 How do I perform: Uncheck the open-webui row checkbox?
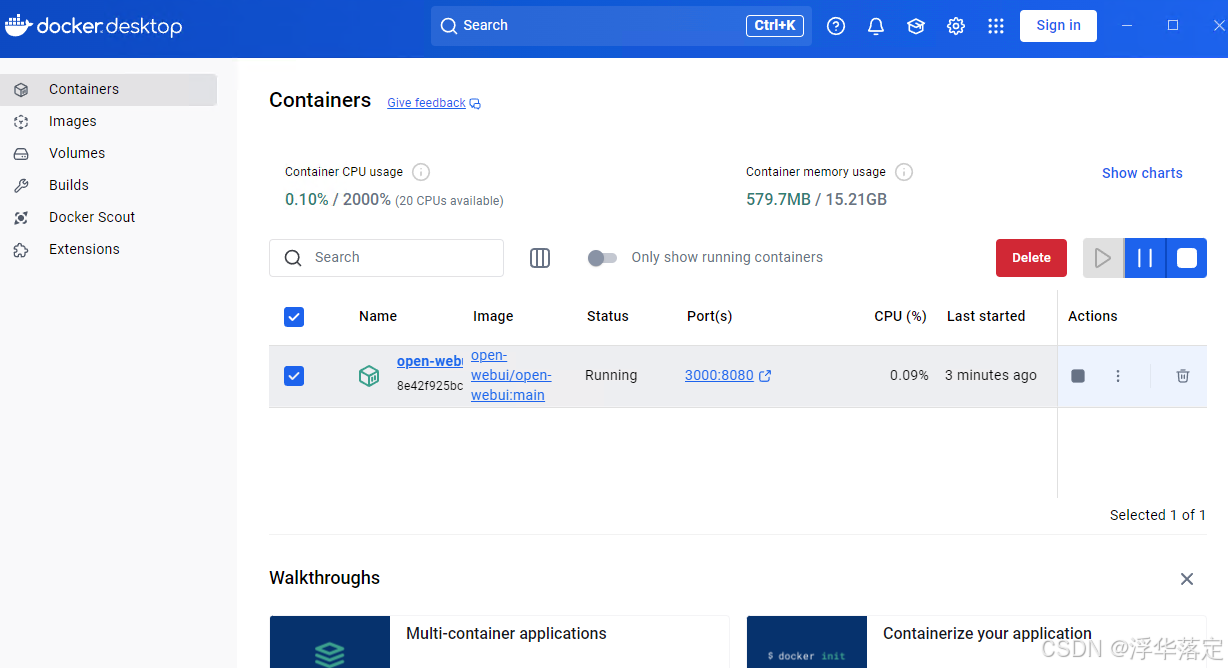tap(294, 376)
